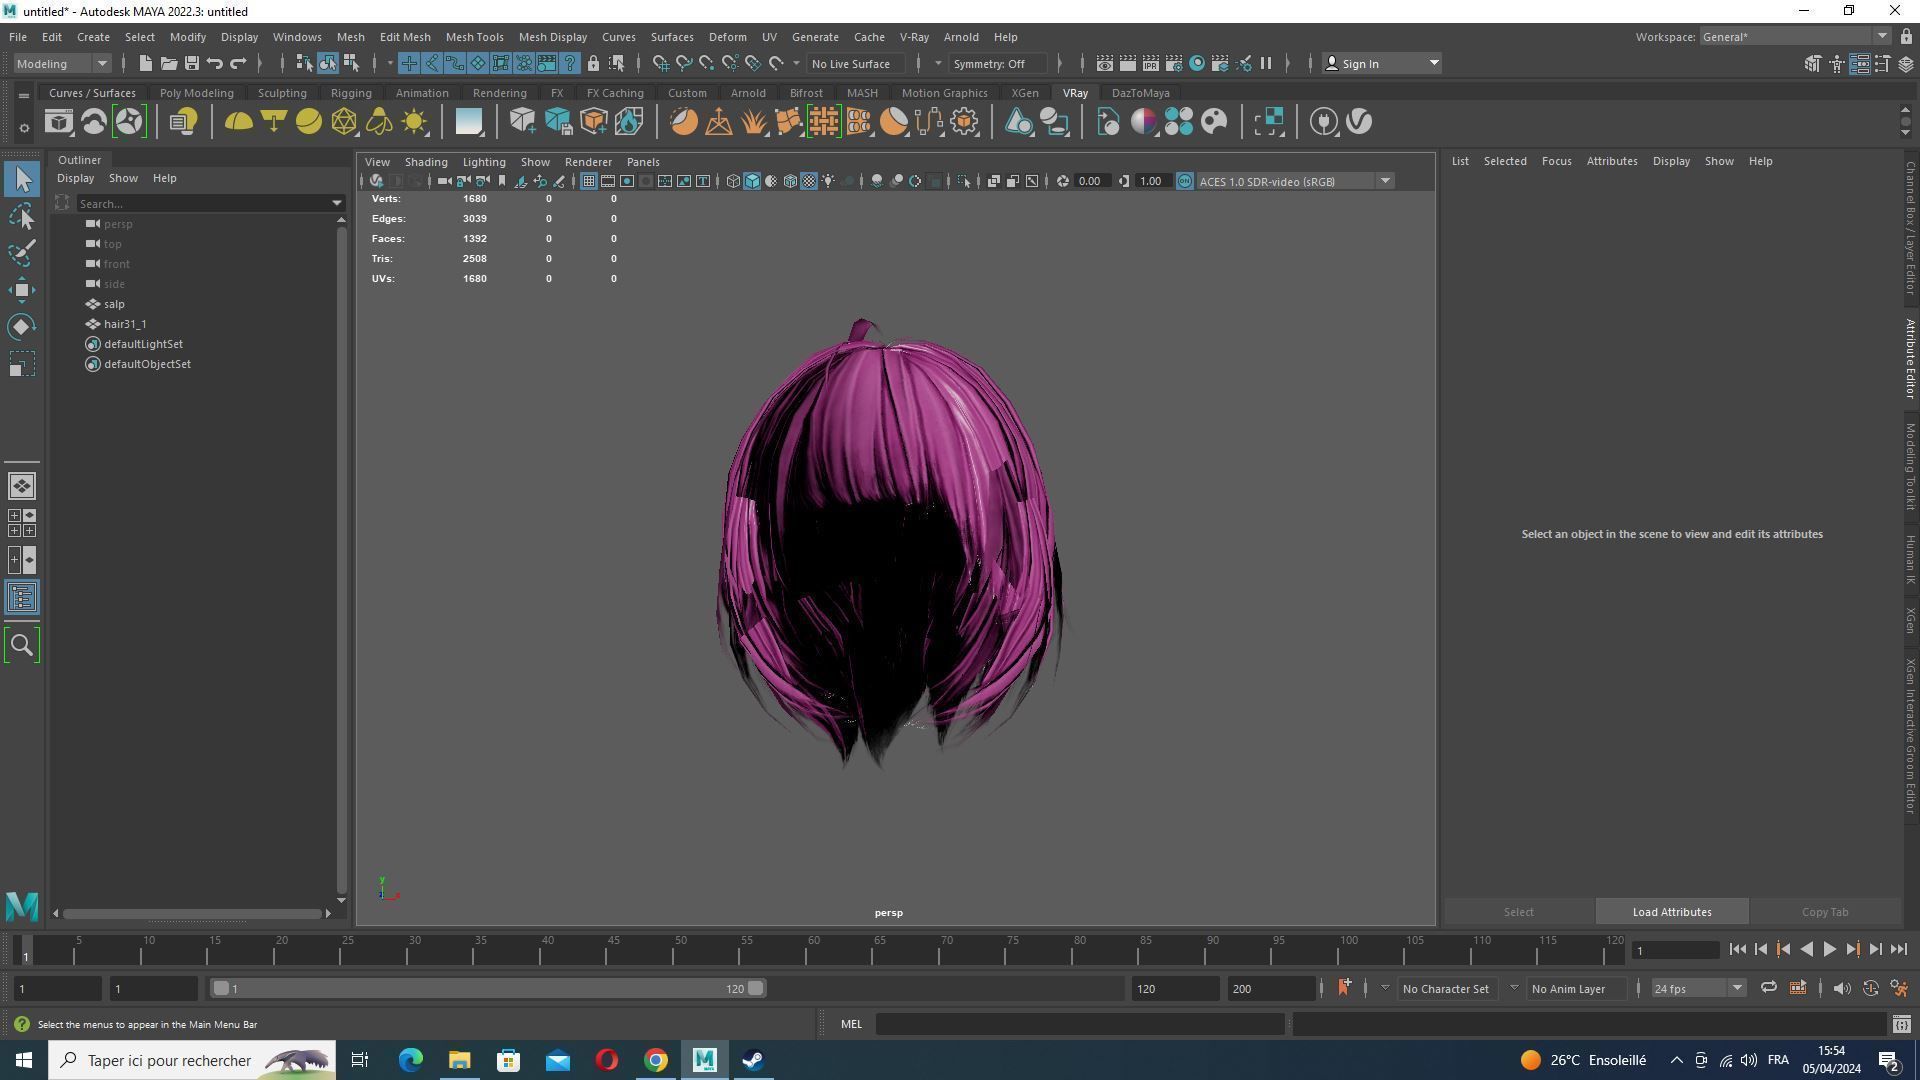
Task: Choose the Paint selection tool
Action: coord(21,253)
